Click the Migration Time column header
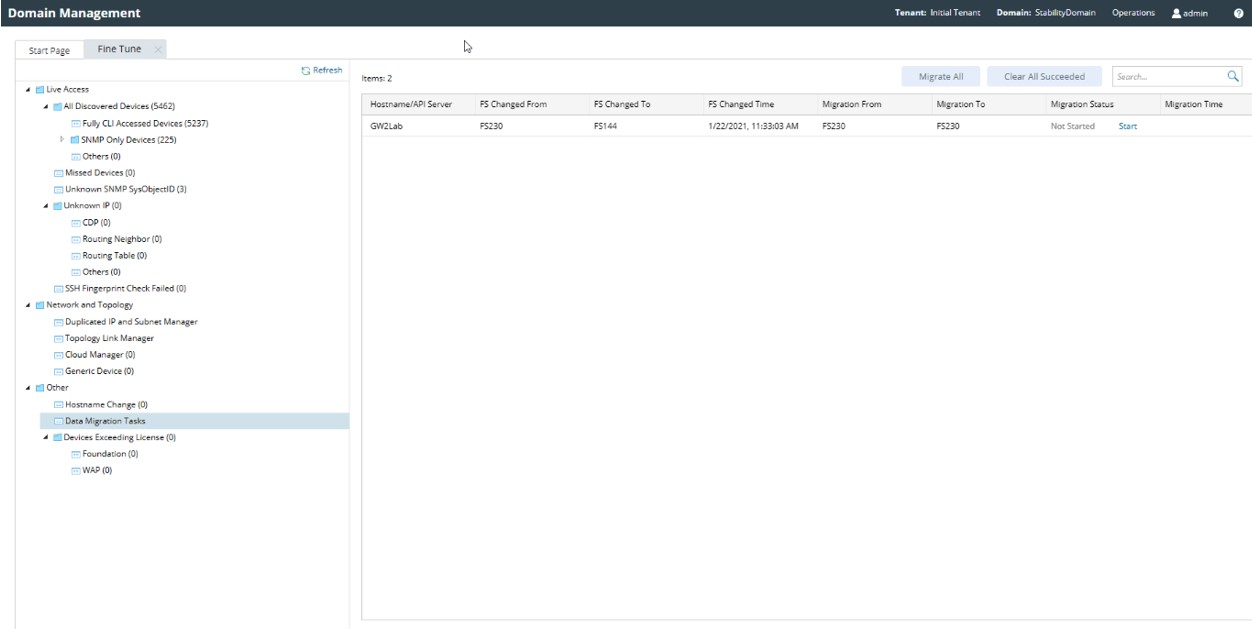The width and height of the screenshot is (1252, 629). coord(1204,104)
